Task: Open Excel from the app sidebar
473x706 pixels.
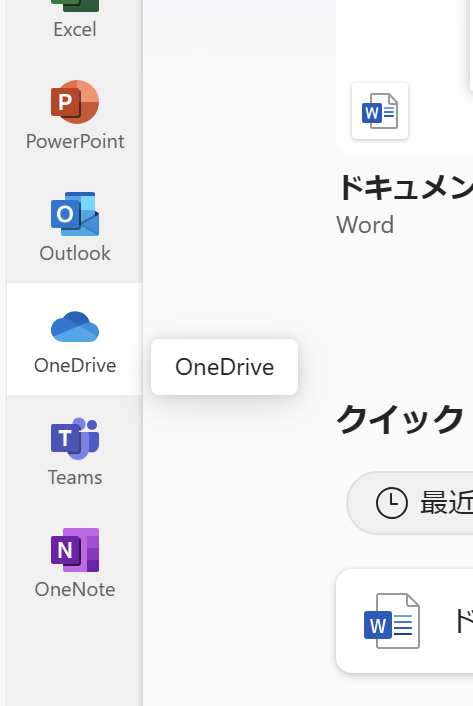Action: coord(75,20)
